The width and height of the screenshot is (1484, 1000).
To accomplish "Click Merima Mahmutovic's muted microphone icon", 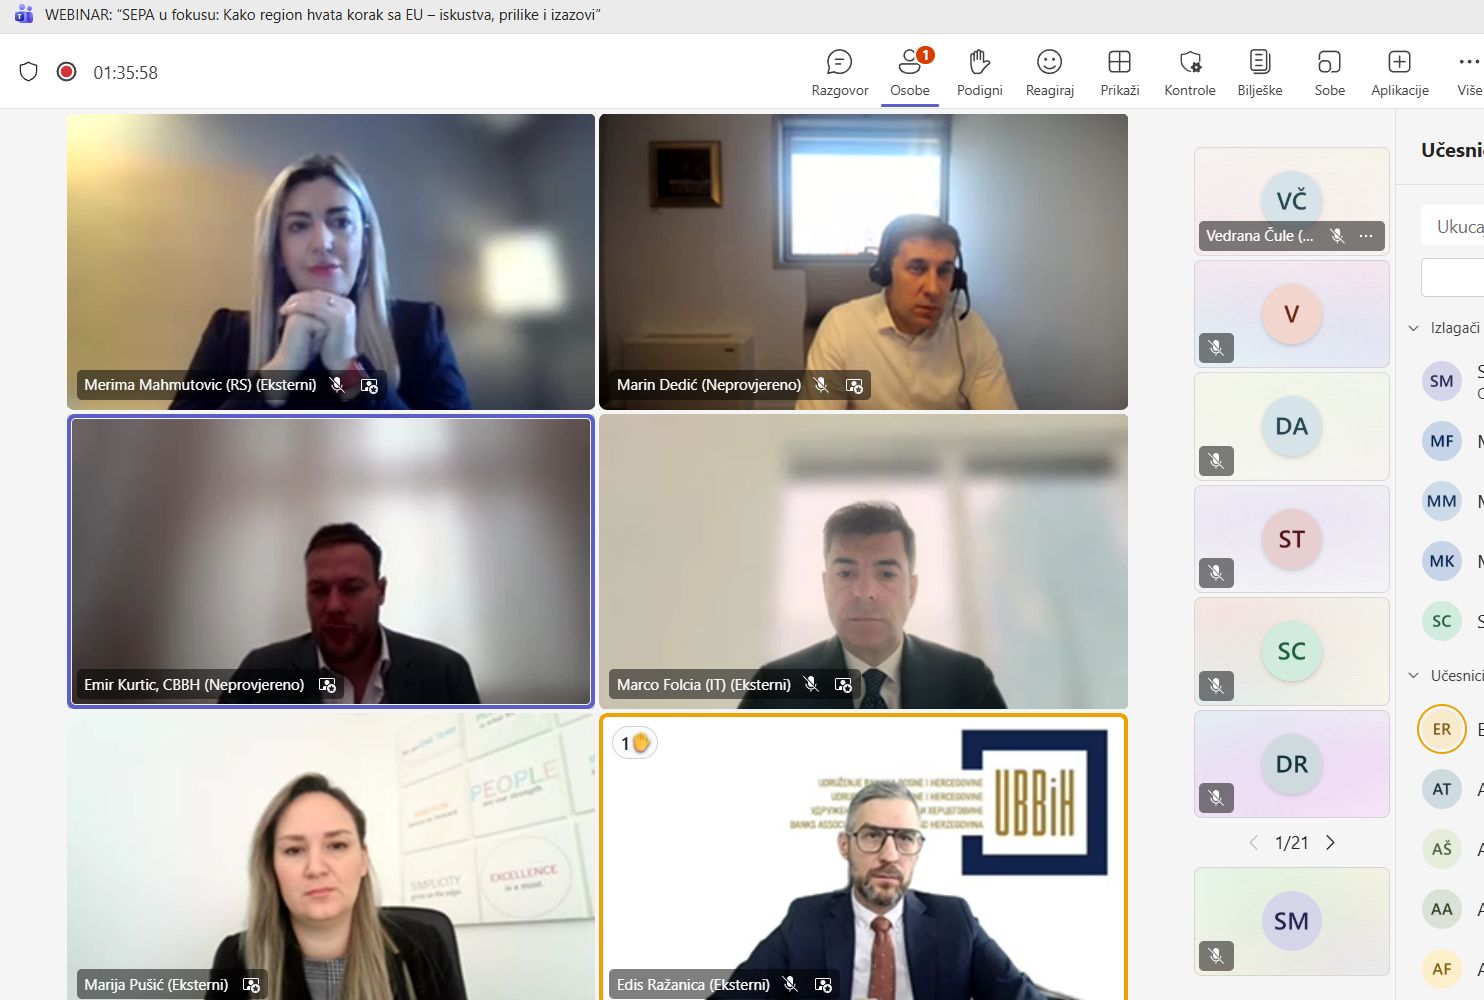I will (338, 385).
